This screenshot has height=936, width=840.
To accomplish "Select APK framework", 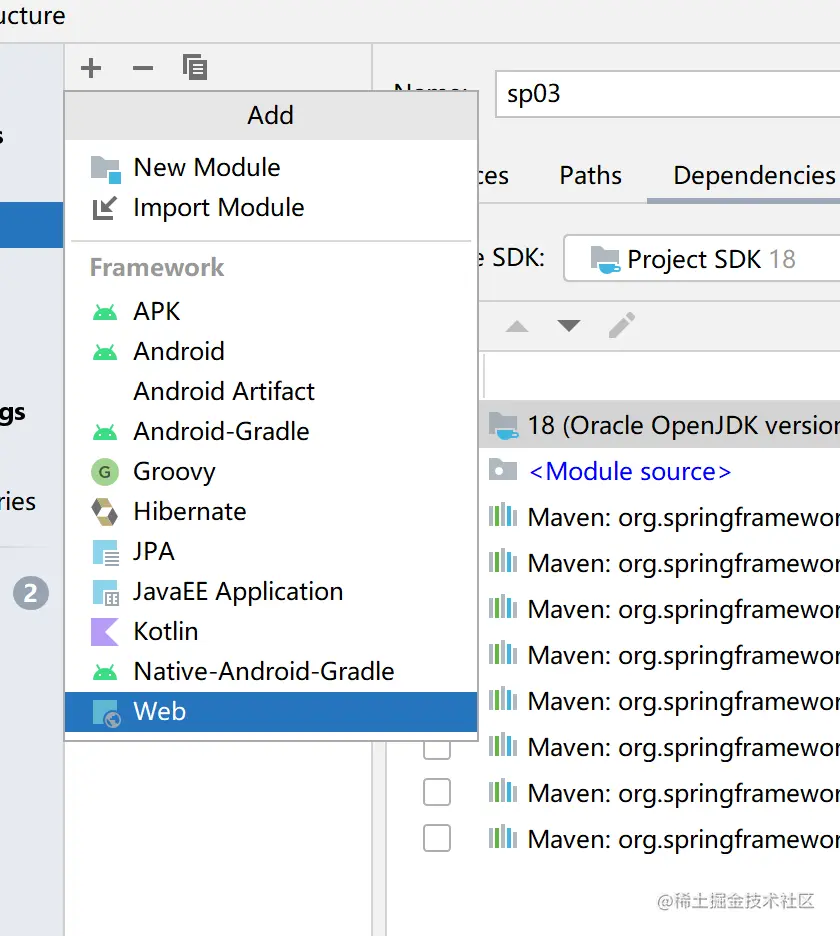I will (x=271, y=312).
